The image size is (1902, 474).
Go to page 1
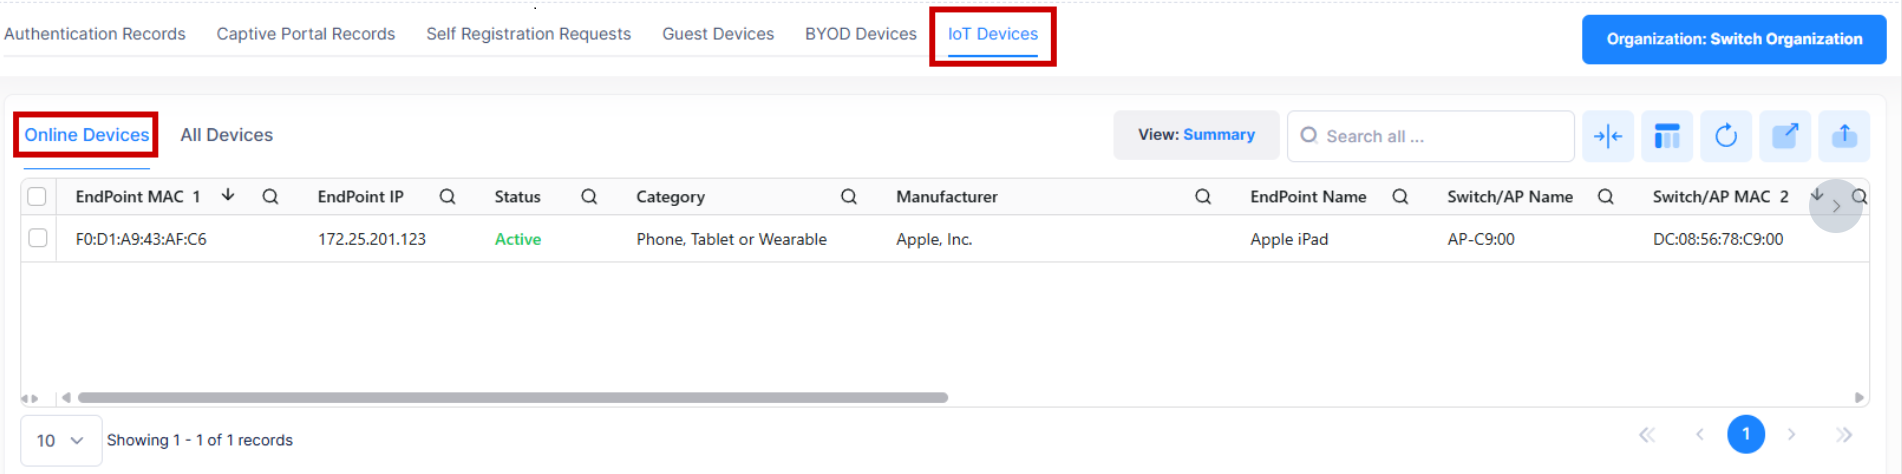(x=1745, y=434)
